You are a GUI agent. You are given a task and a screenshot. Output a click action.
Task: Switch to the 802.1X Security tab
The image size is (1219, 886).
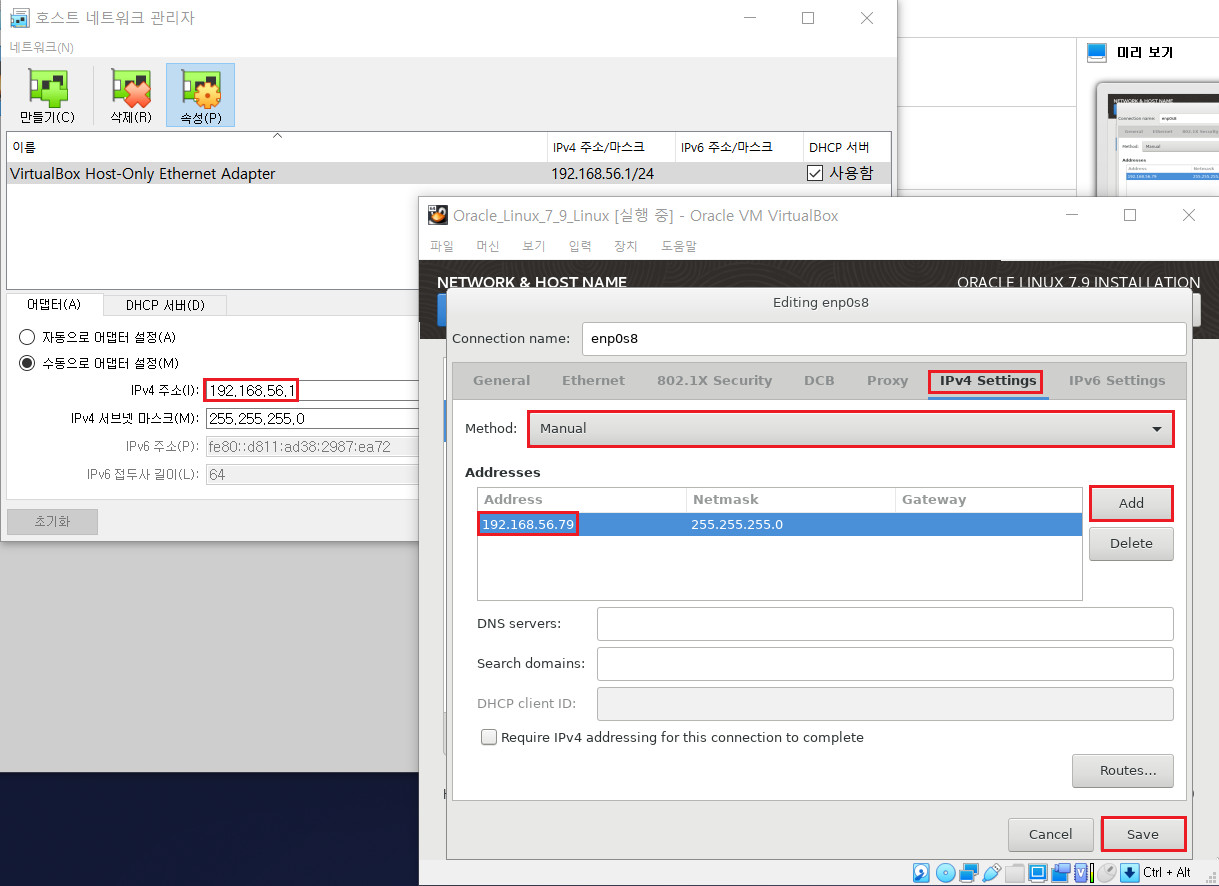pos(714,381)
